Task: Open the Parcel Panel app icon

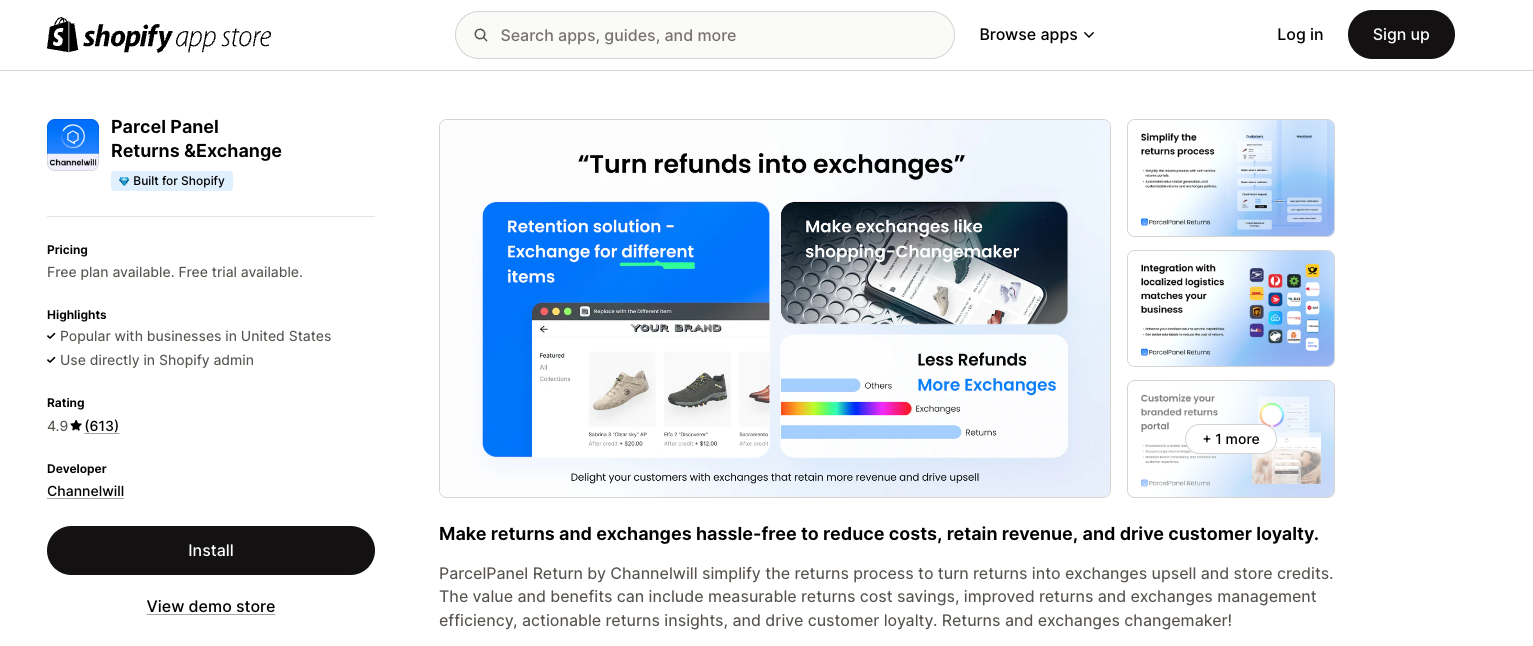Action: (x=73, y=145)
